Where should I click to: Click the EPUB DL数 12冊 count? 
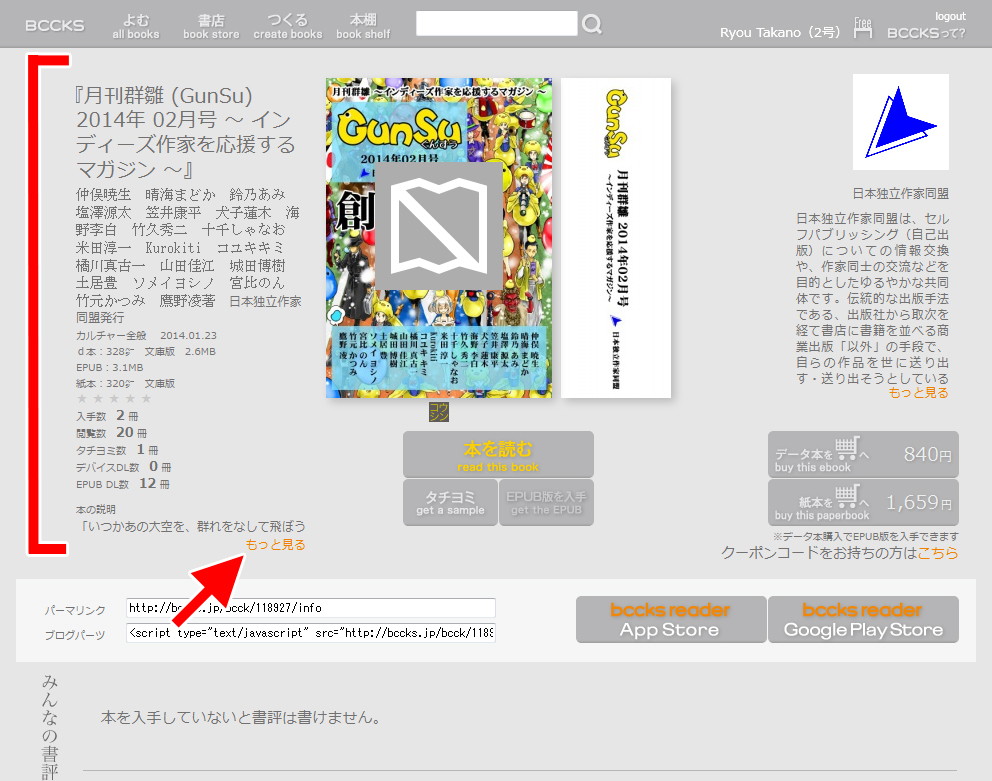click(x=123, y=484)
